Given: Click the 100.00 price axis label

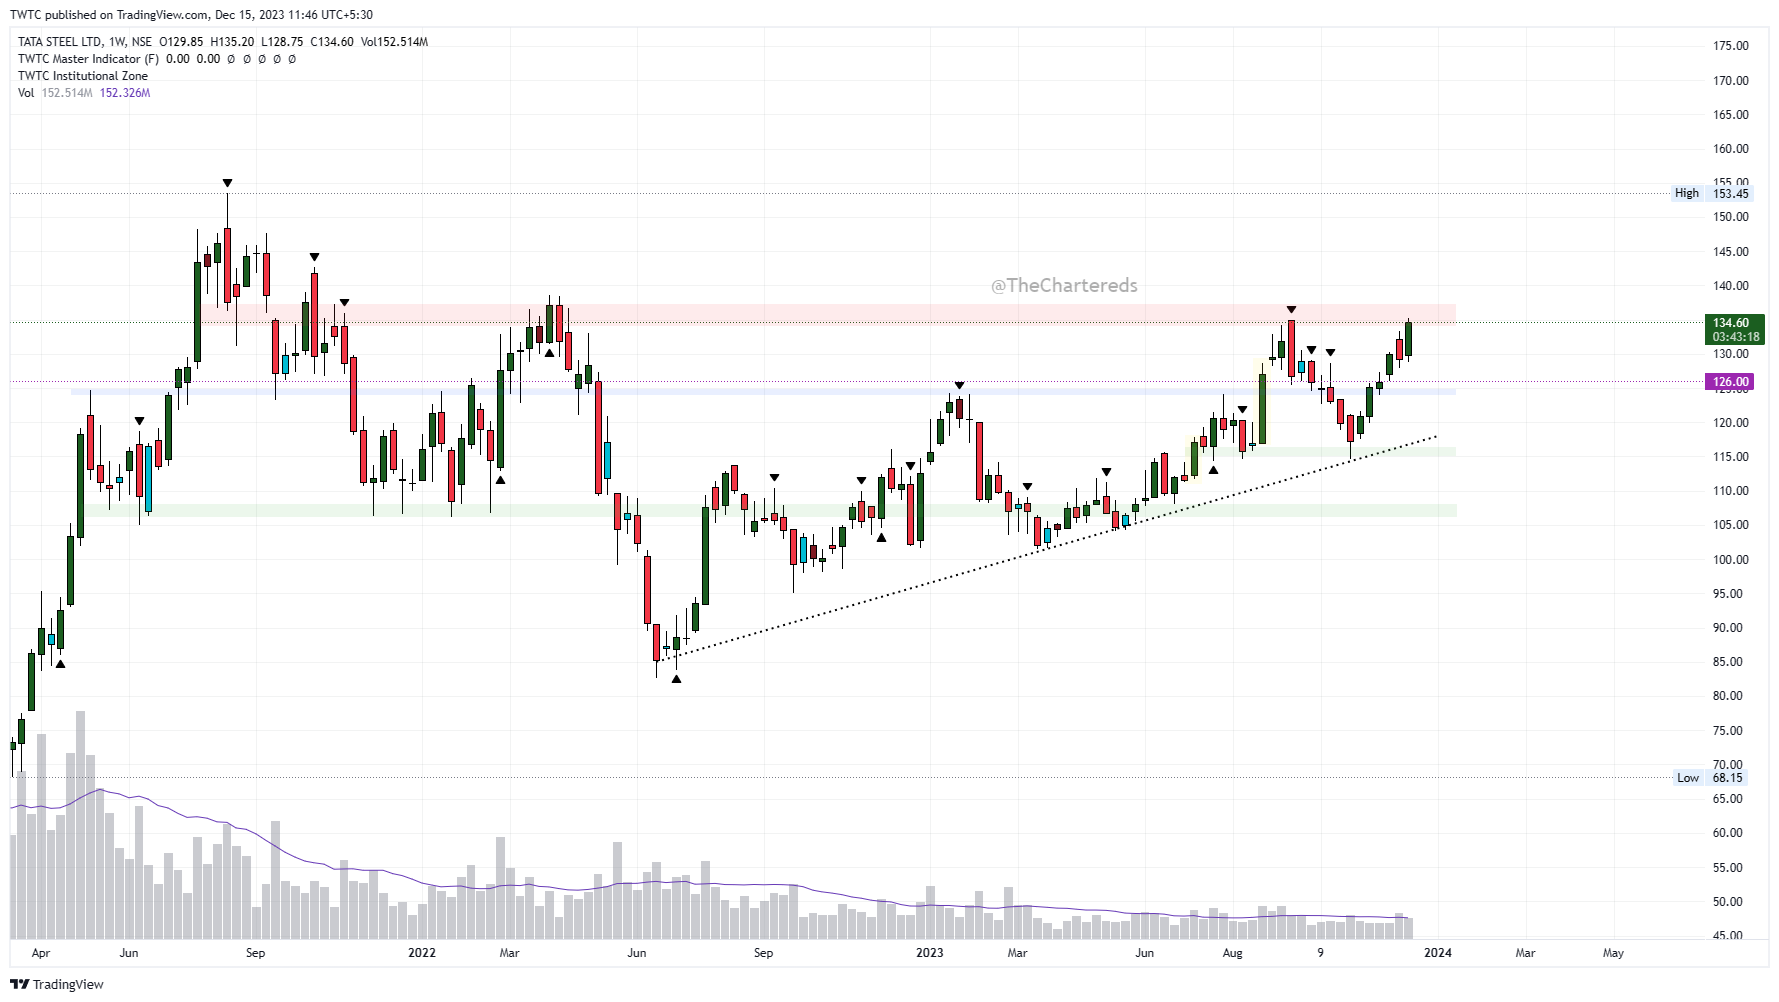Looking at the screenshot, I should click(1731, 559).
